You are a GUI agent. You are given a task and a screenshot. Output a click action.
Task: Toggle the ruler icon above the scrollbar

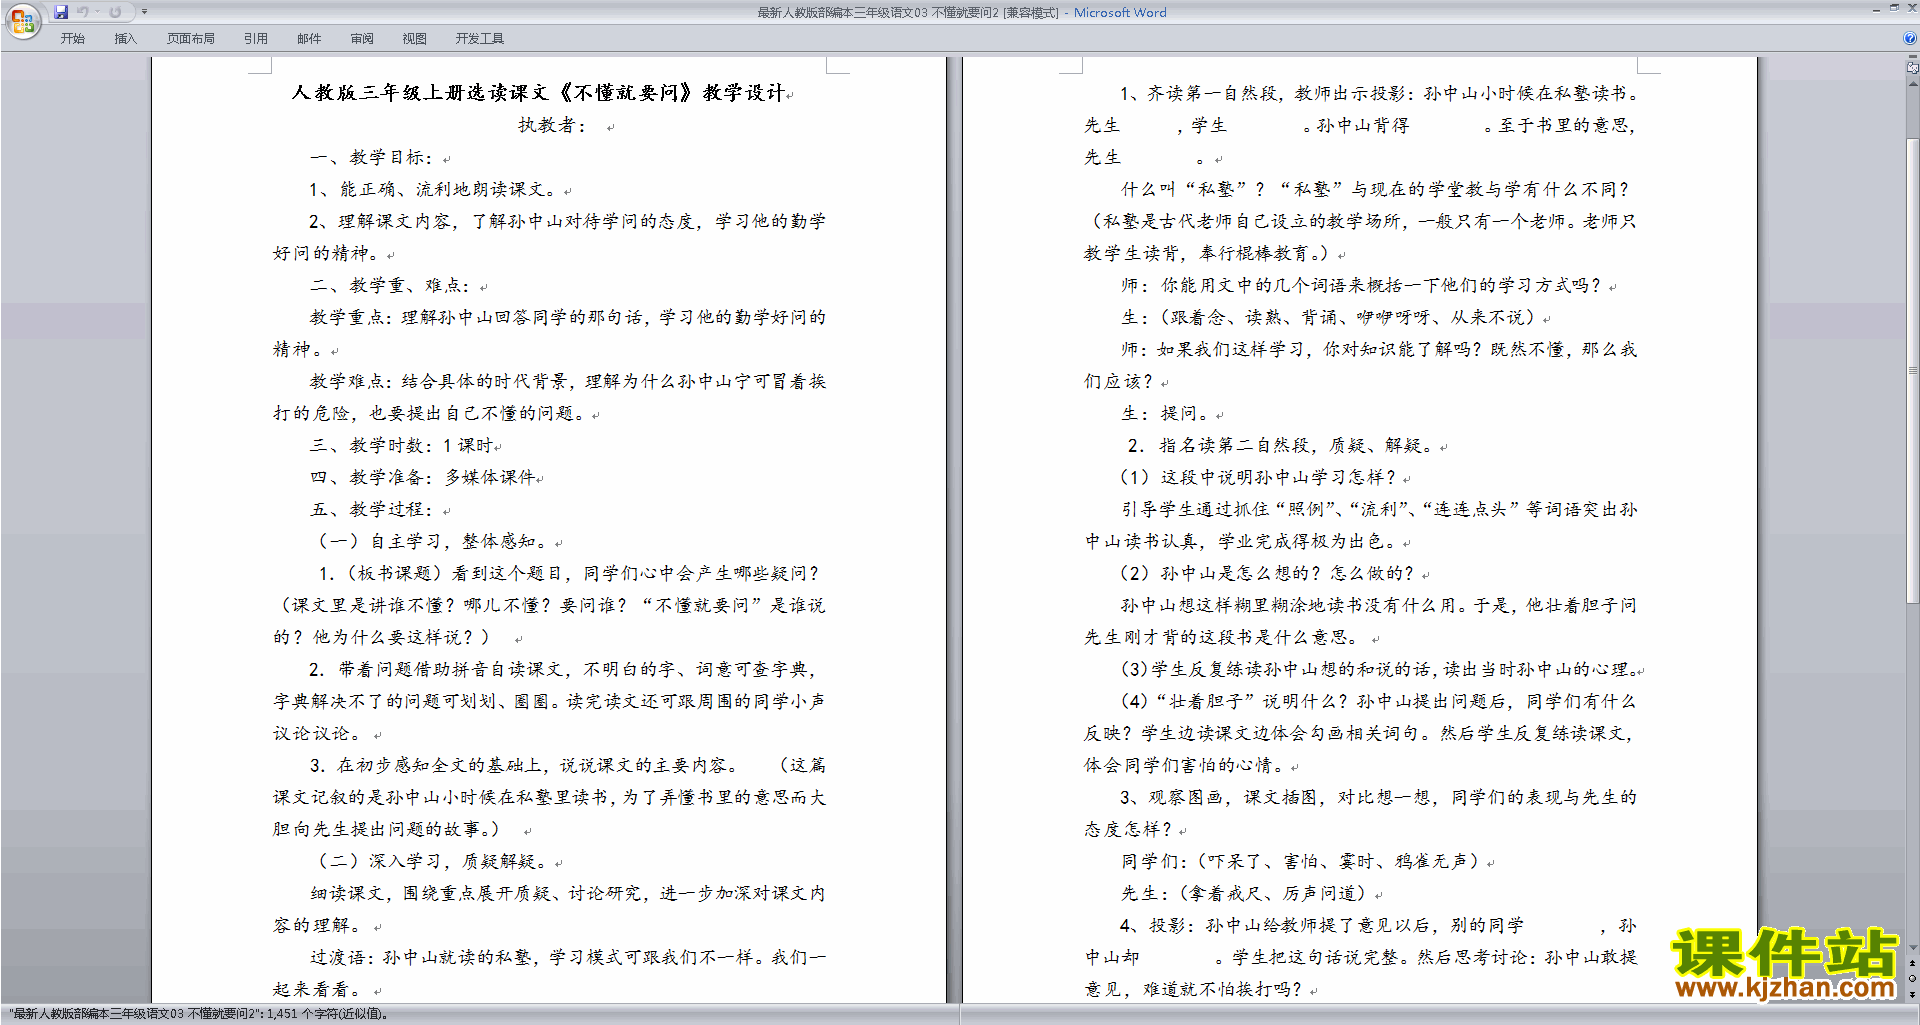[1913, 69]
